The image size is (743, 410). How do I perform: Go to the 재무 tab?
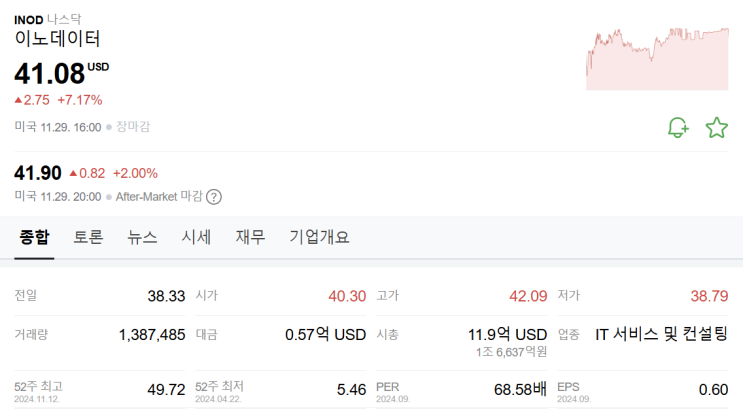250,237
